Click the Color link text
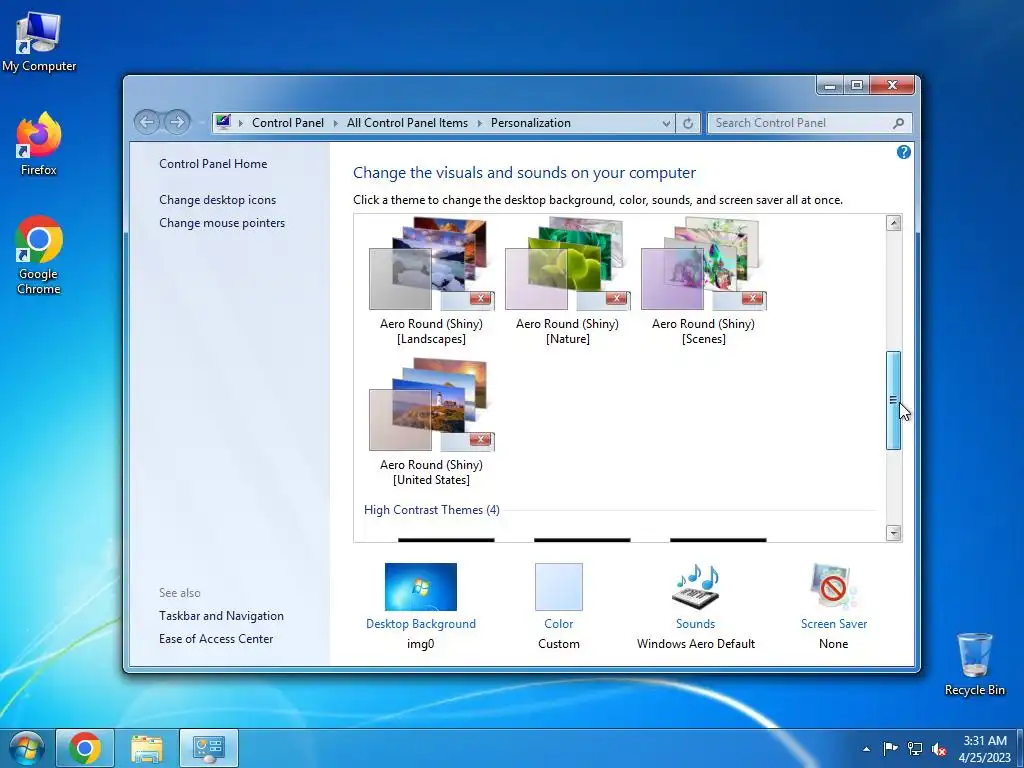 (x=559, y=624)
